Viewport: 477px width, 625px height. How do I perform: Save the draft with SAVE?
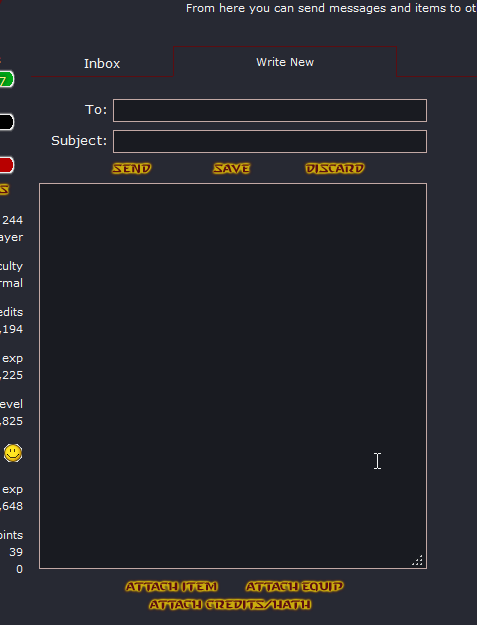pos(232,169)
